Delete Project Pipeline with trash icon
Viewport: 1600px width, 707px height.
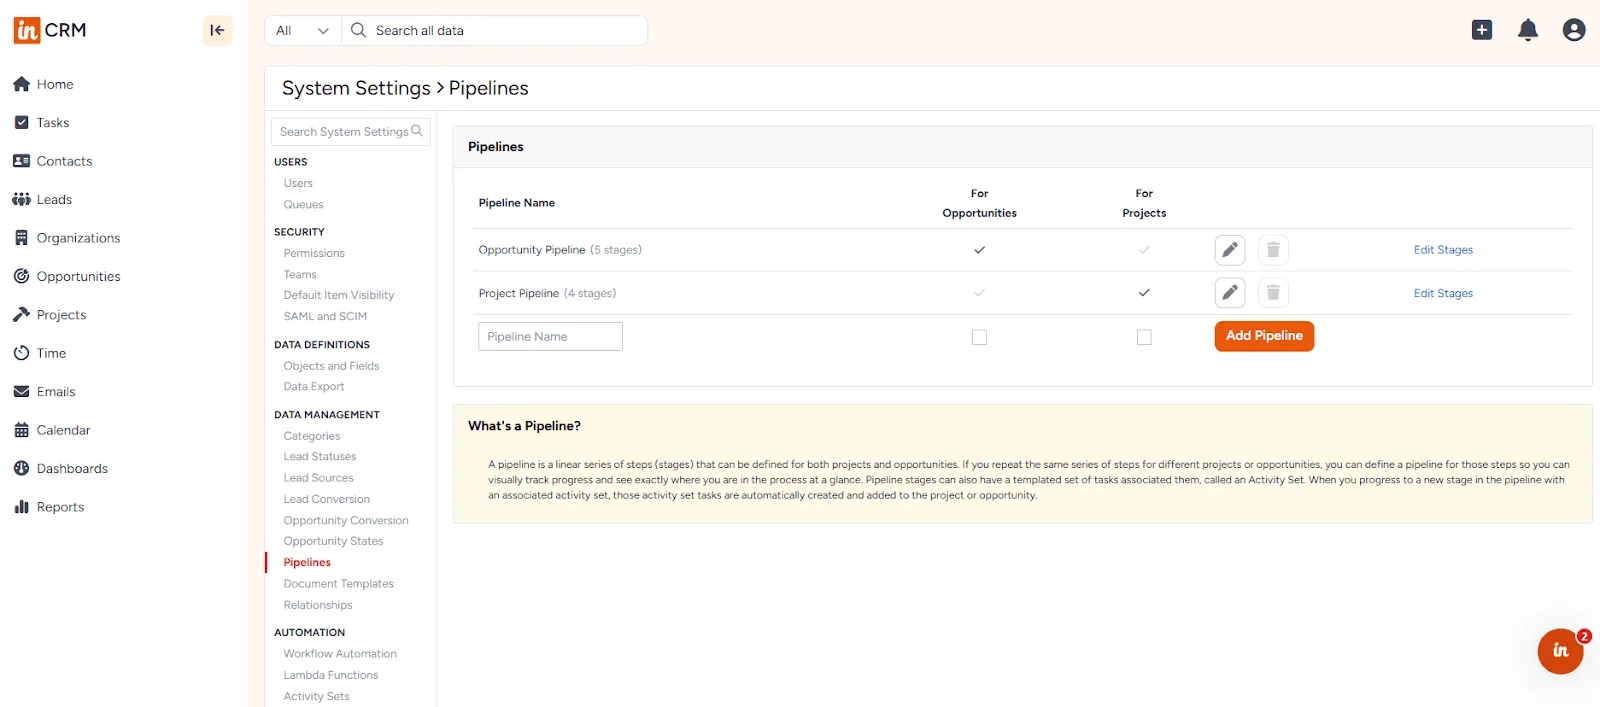coord(1273,293)
